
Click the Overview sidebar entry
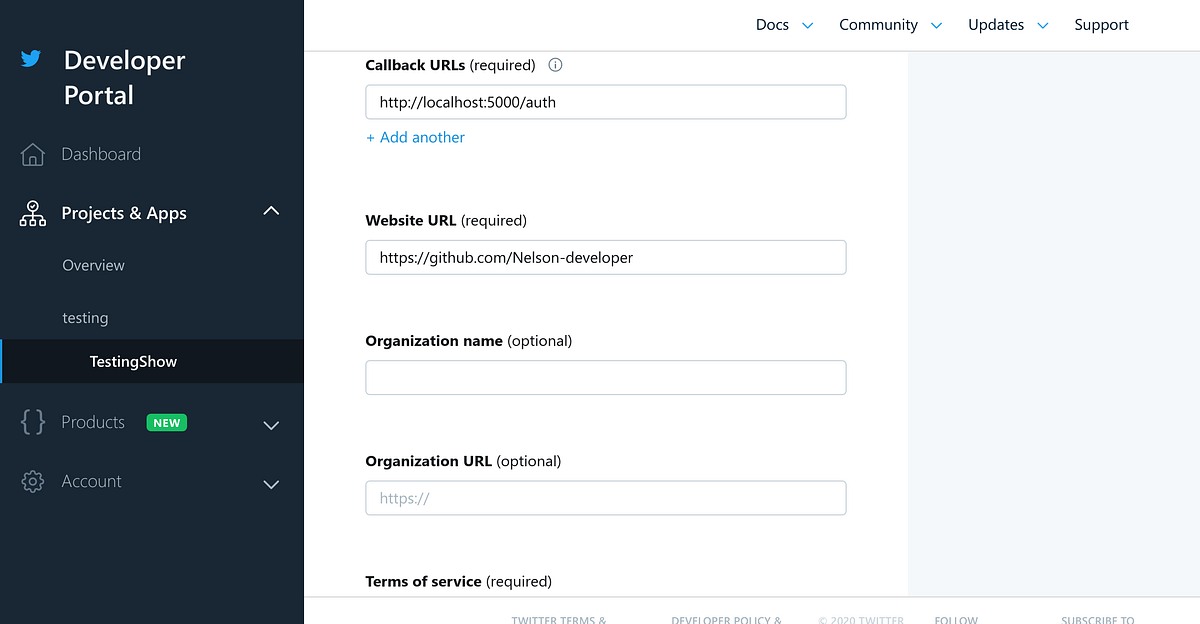pos(93,265)
